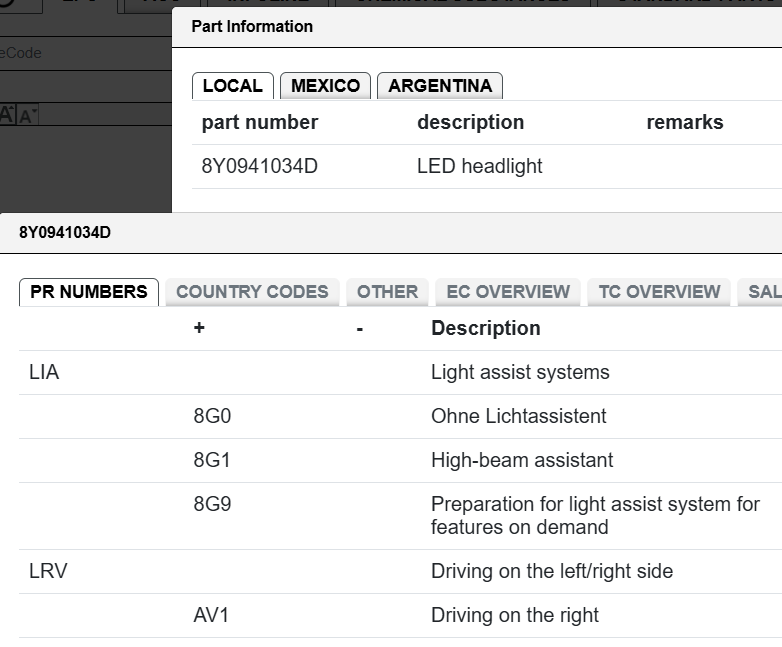Click the Ohne Lichtassistent description
The width and height of the screenshot is (782, 647).
pyautogui.click(x=518, y=416)
